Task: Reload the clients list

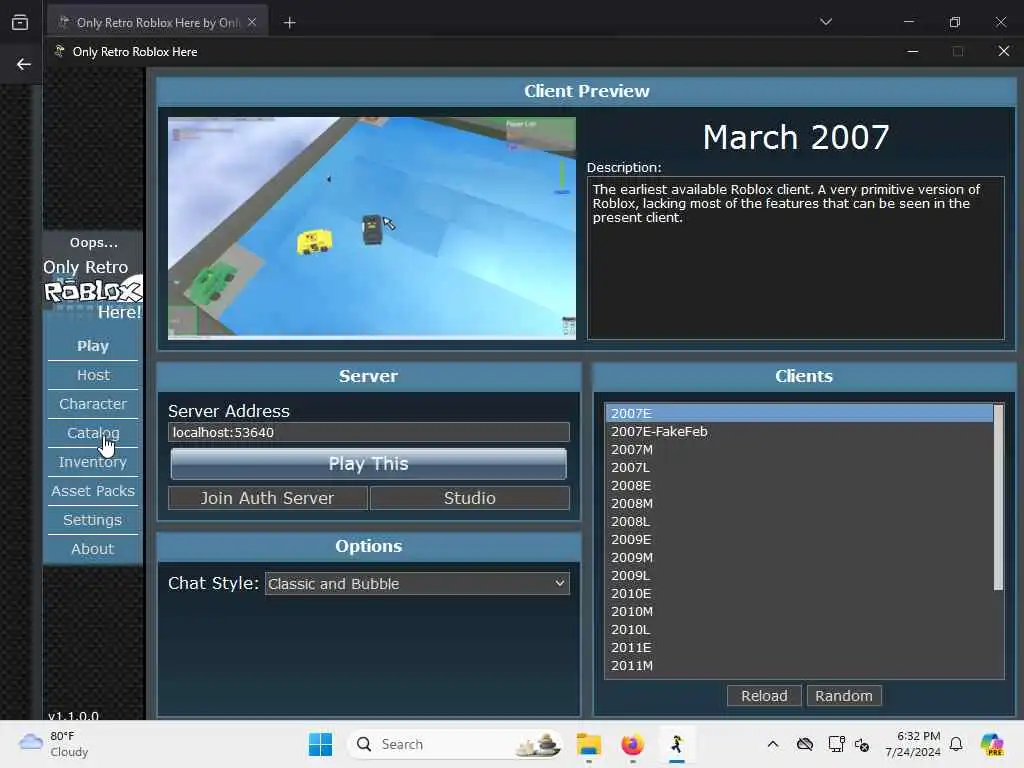Action: 764,696
